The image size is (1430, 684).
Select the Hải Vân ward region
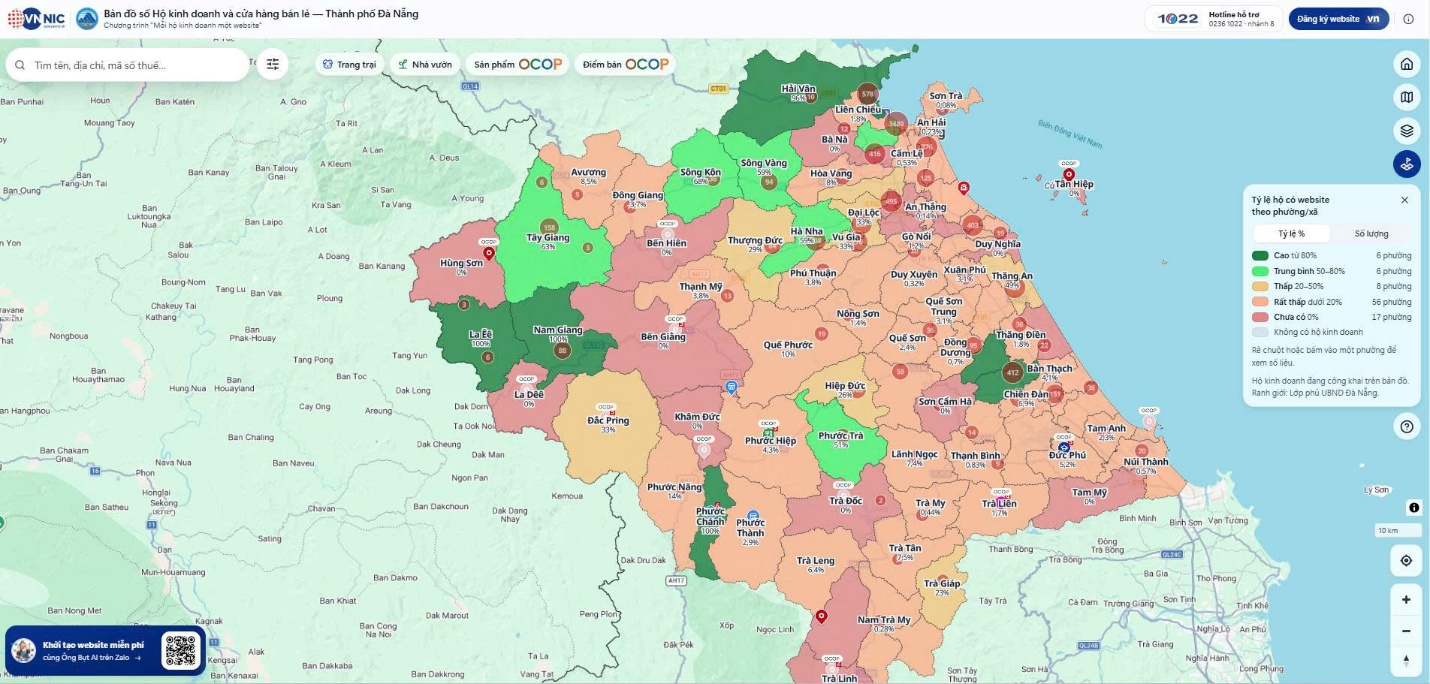coord(800,90)
